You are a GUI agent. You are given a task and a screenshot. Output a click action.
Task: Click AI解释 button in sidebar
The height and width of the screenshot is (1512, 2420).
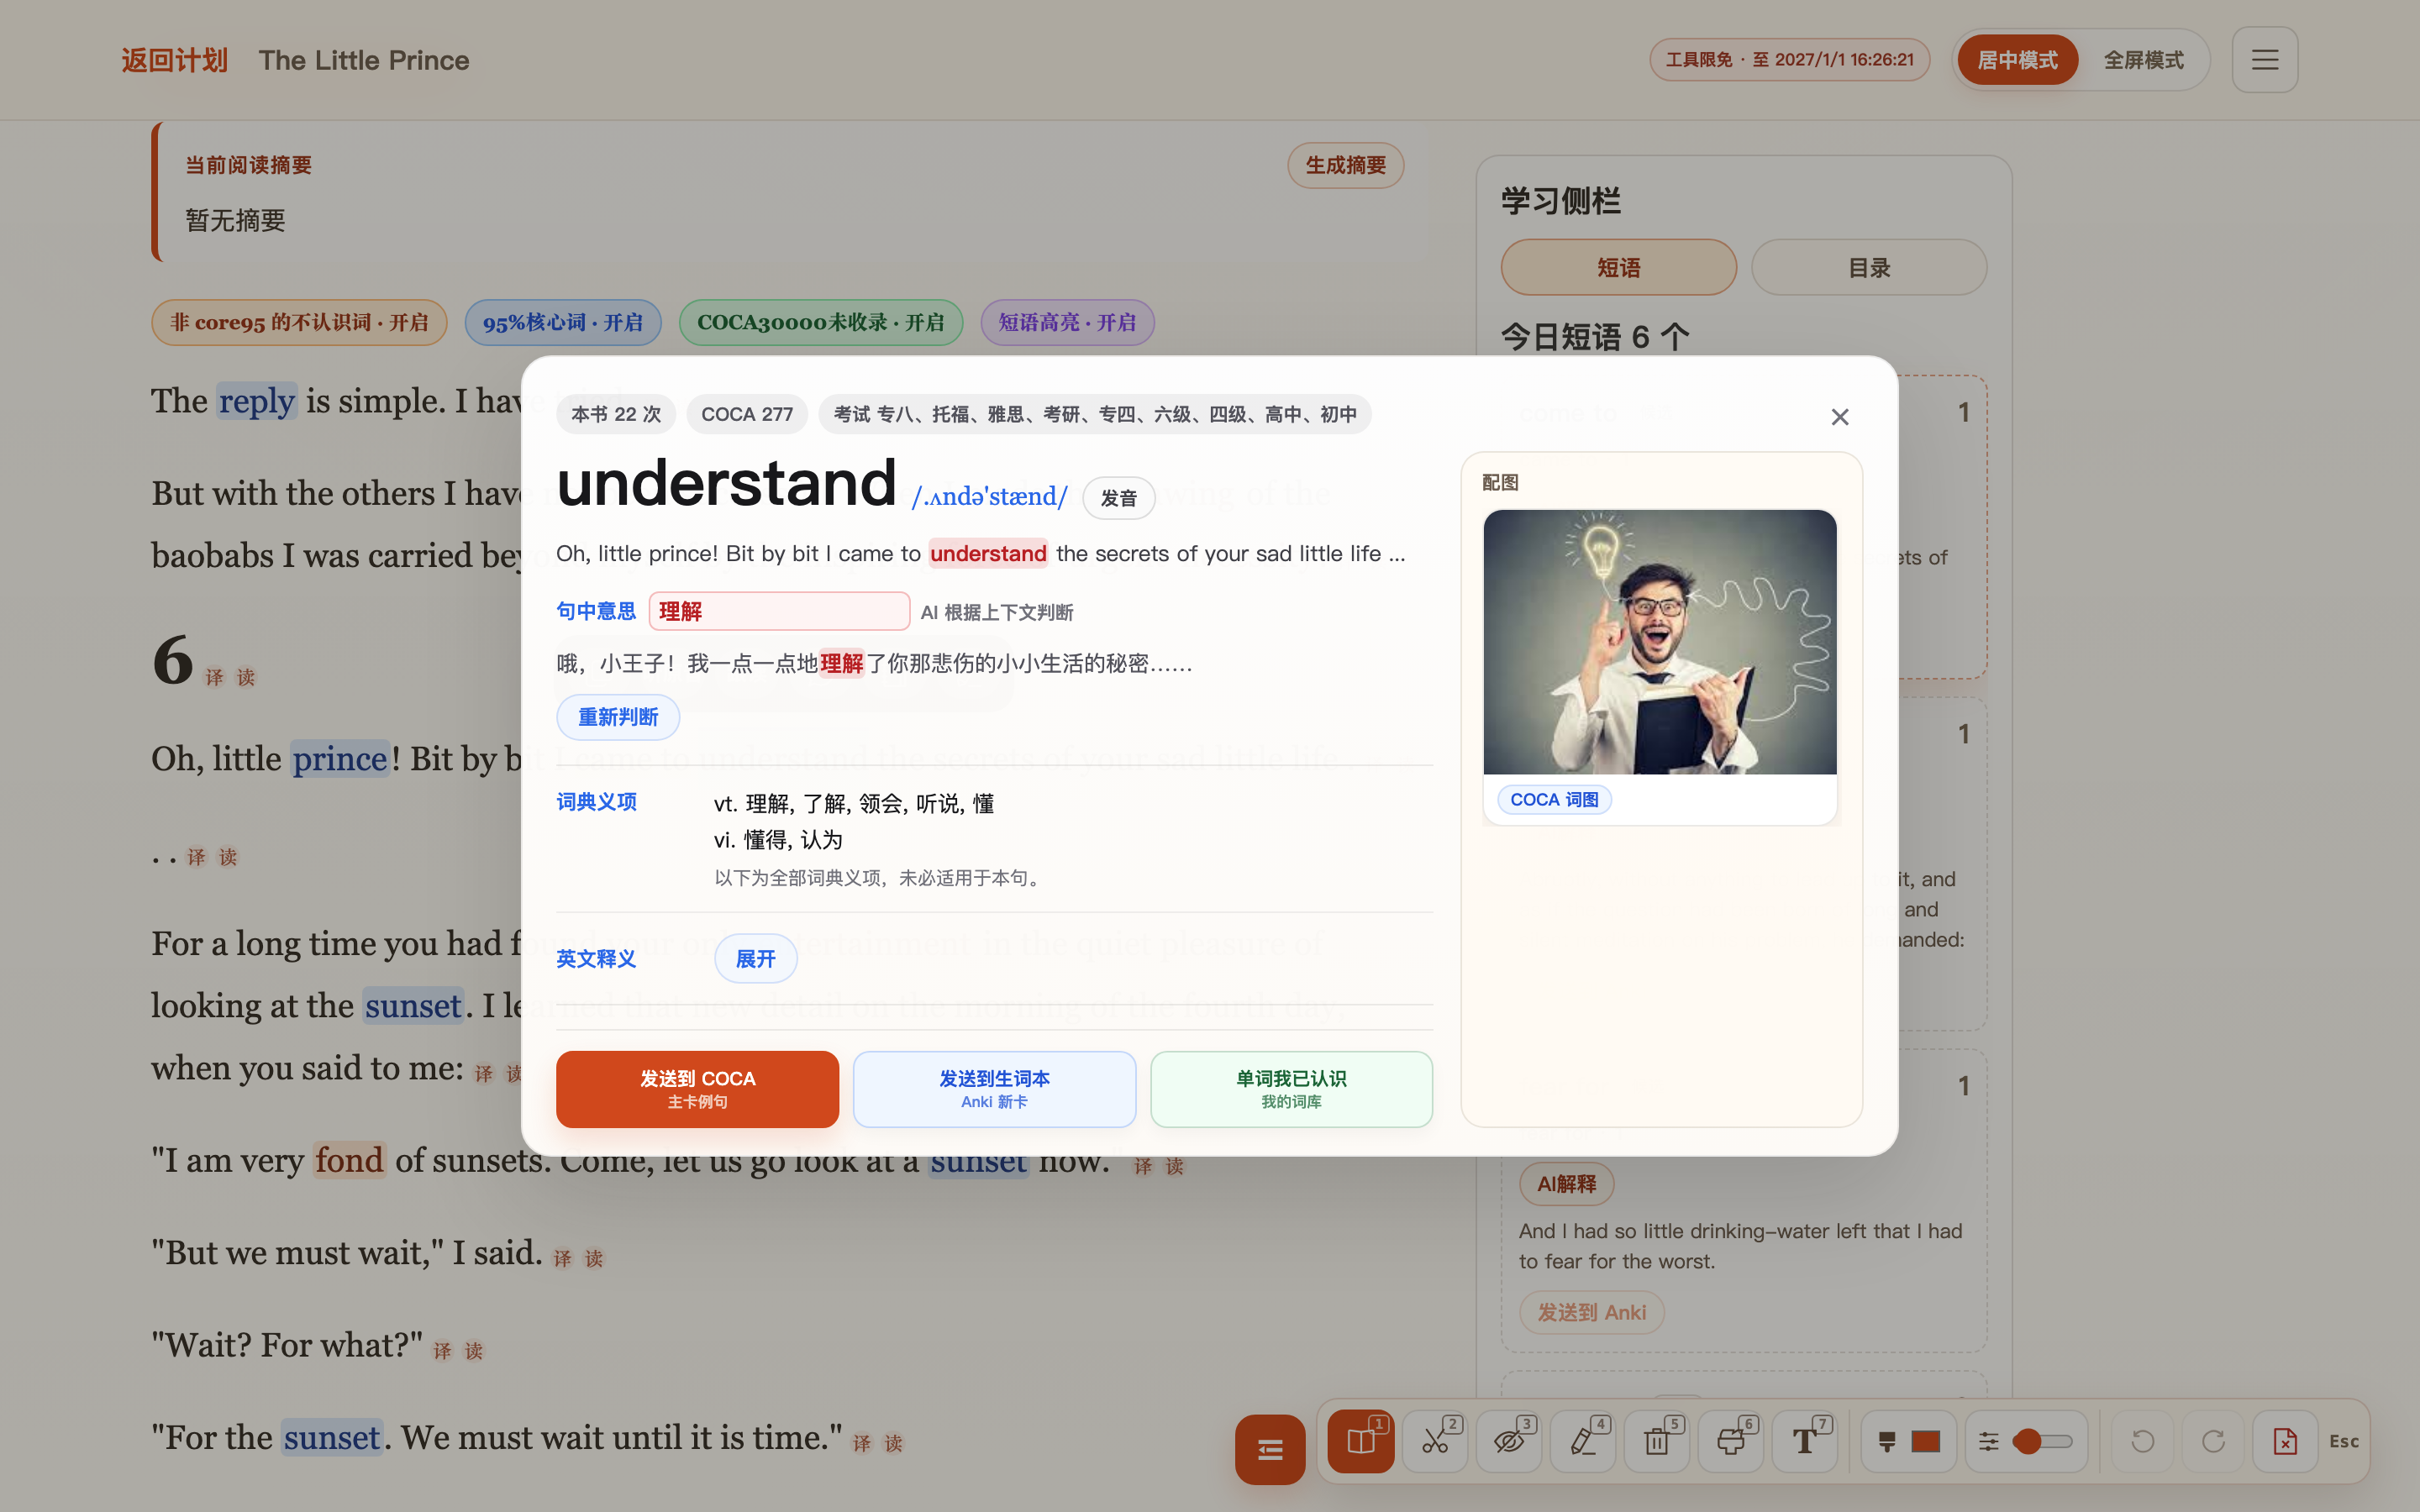tap(1566, 1184)
